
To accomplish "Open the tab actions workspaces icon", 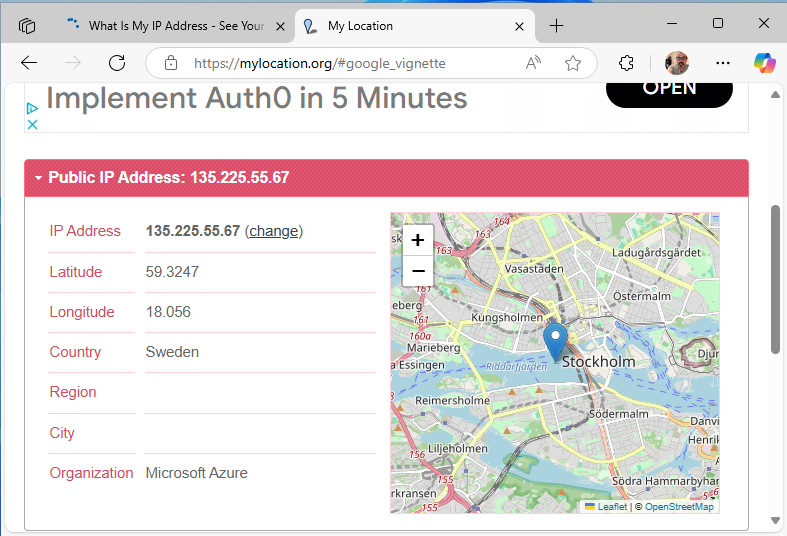I will (27, 26).
